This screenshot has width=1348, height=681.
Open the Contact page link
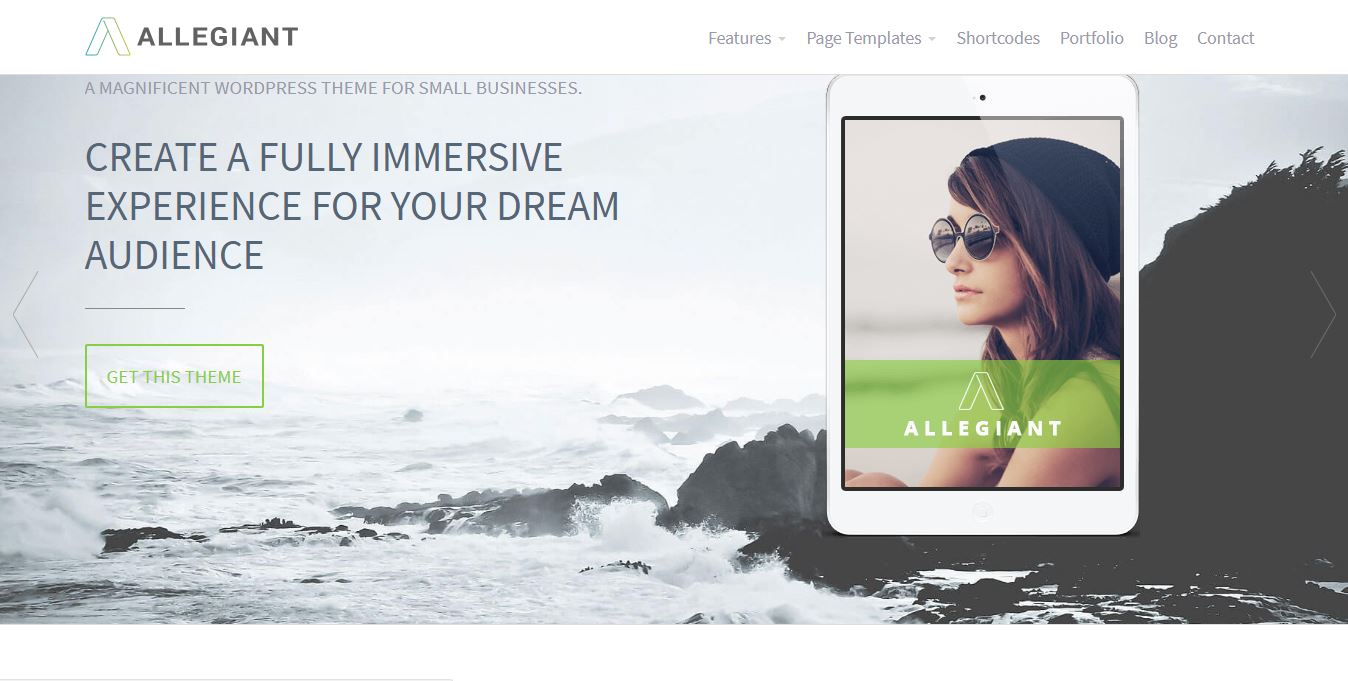(x=1225, y=38)
